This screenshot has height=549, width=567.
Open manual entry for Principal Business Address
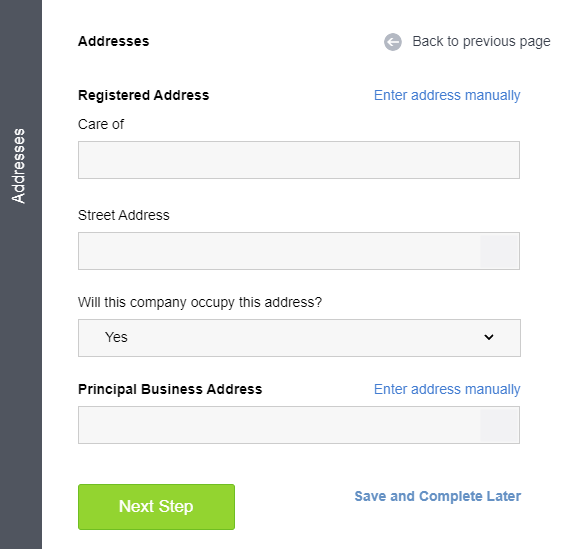pos(447,390)
